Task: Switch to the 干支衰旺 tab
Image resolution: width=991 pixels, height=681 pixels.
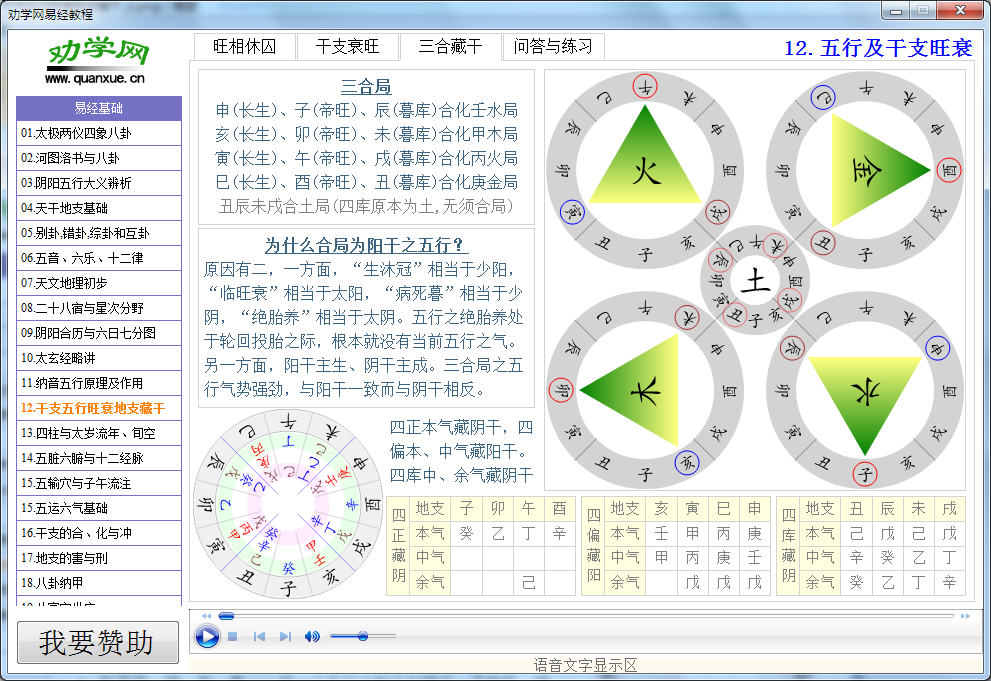Action: tap(347, 46)
